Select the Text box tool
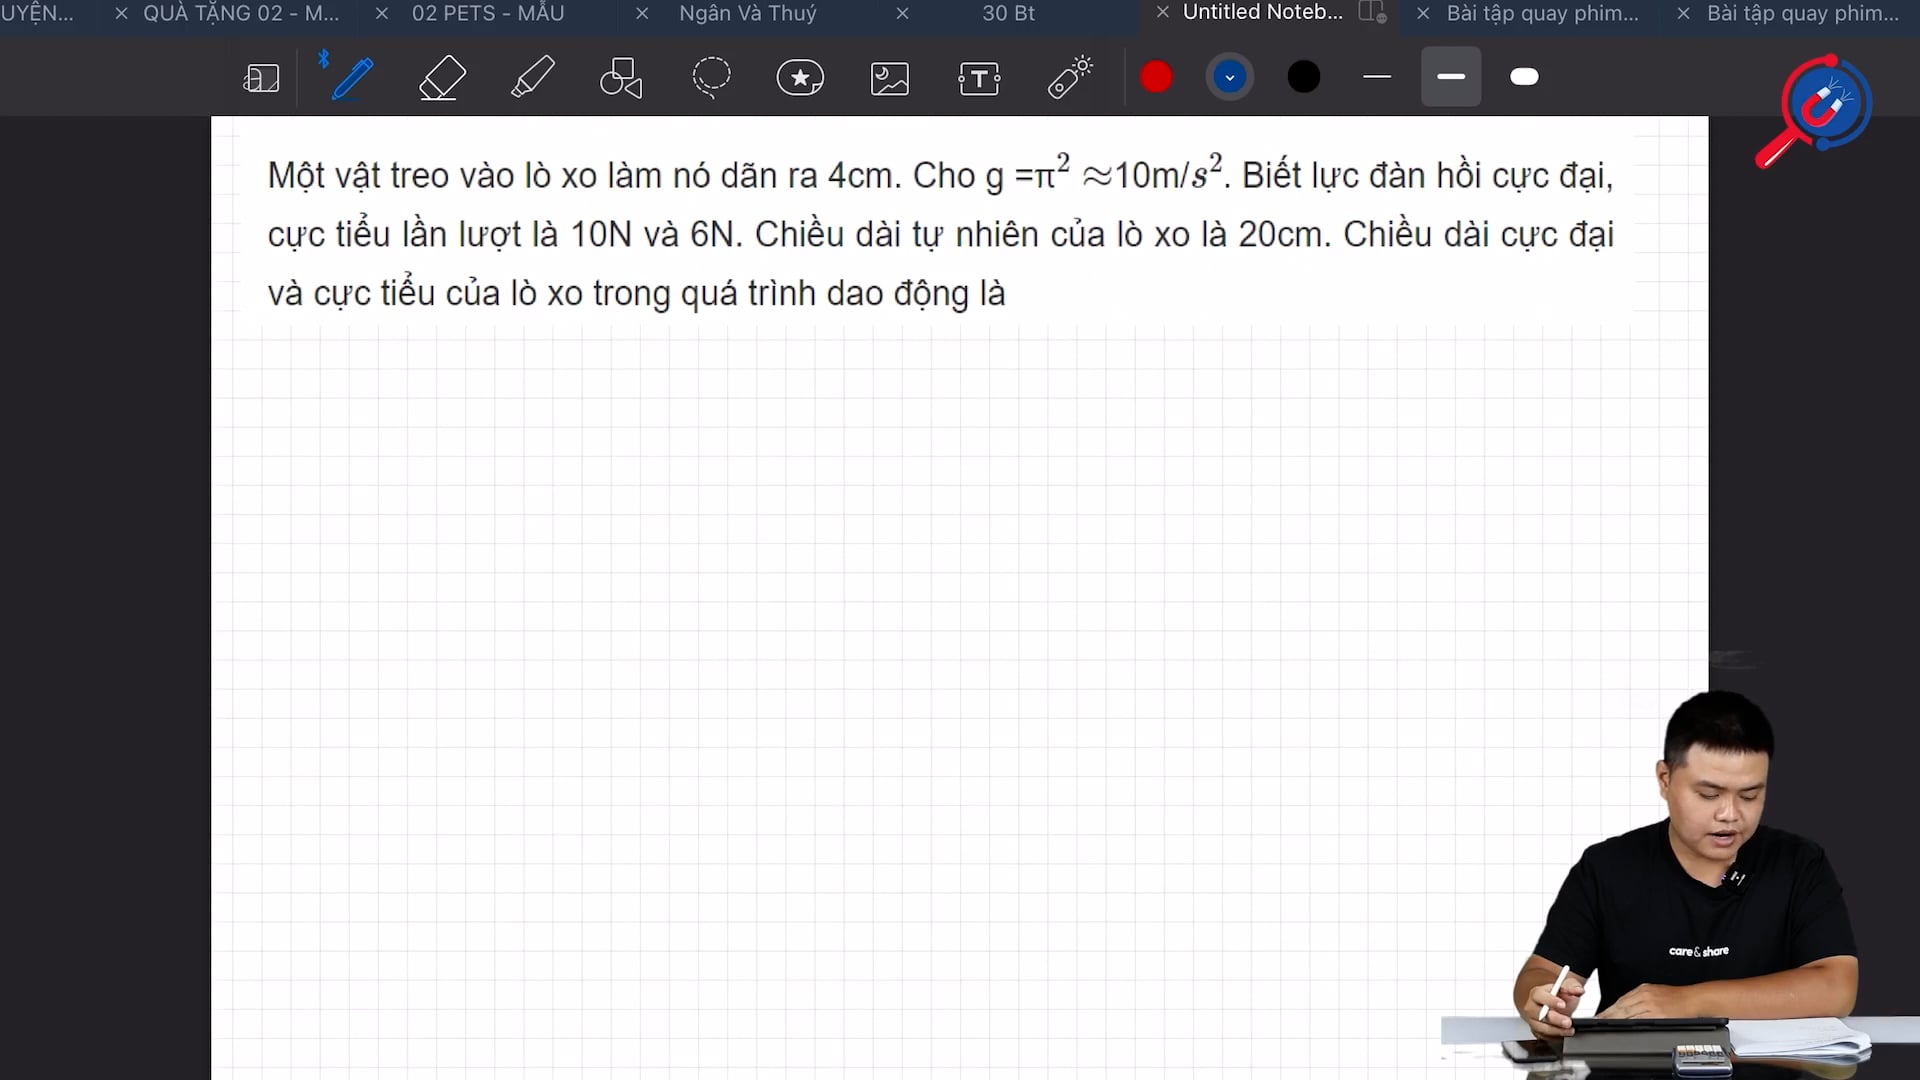The image size is (1920, 1080). tap(979, 78)
